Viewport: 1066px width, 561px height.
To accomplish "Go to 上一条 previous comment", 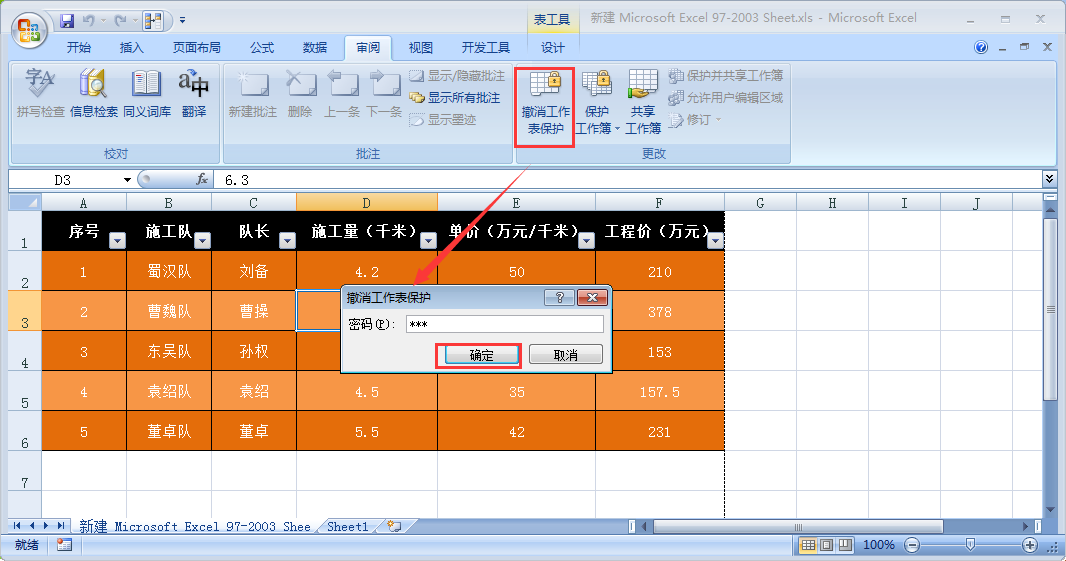I will 342,93.
